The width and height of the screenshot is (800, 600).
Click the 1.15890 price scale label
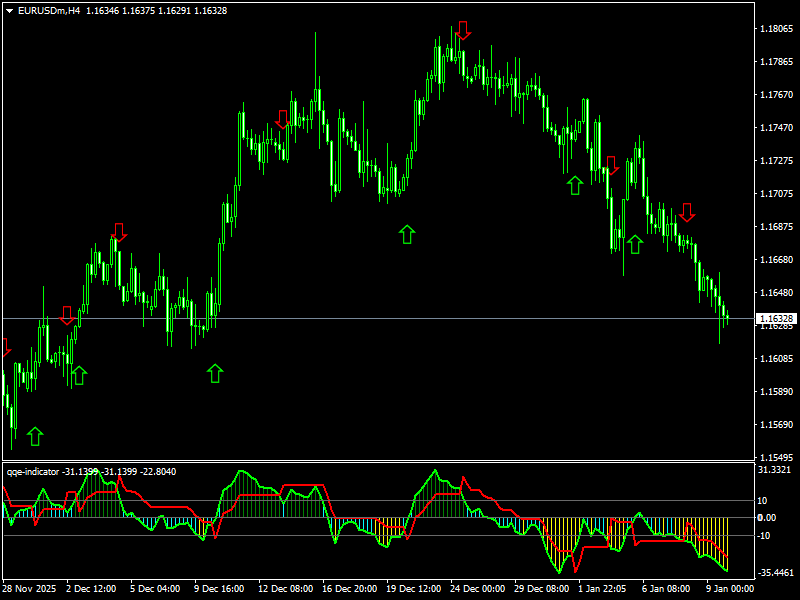tap(777, 391)
